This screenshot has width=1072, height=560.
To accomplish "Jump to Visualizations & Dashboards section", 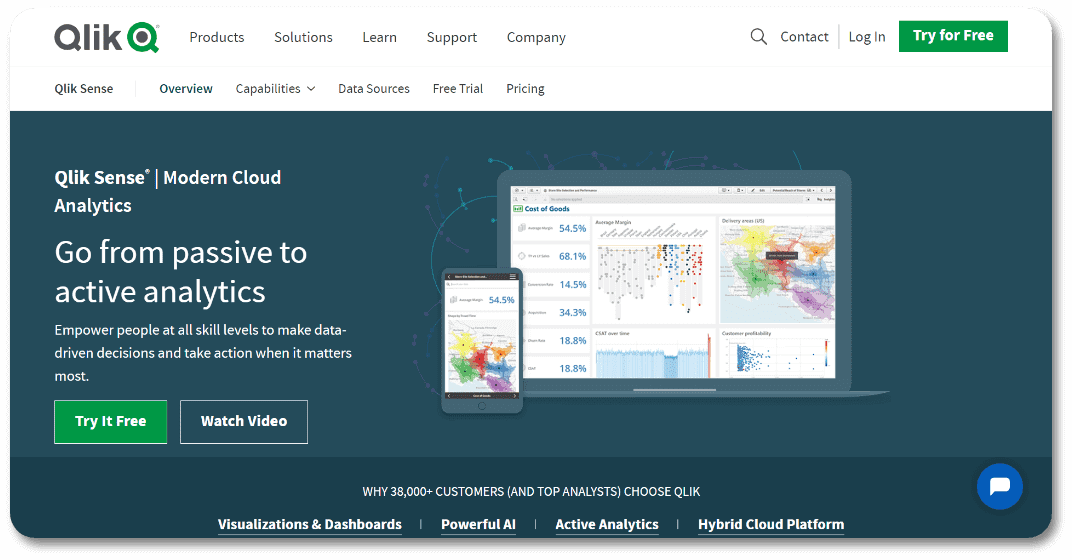I will [x=310, y=524].
